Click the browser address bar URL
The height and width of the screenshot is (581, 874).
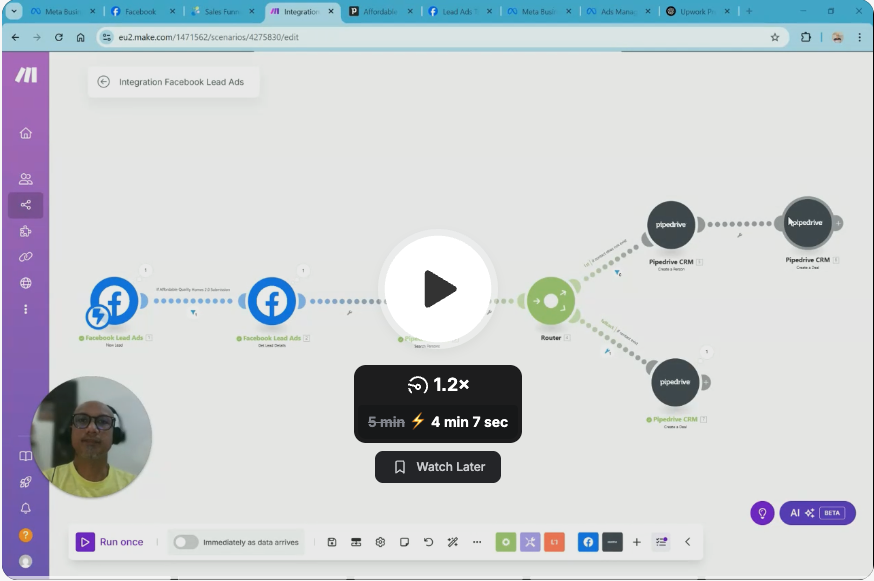click(208, 37)
